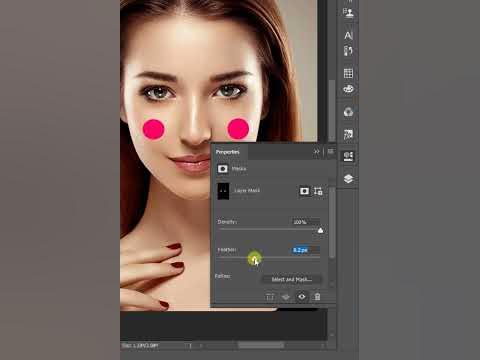Click the document horizontal scrollbar
480x360 pixels.
click(x=261, y=346)
